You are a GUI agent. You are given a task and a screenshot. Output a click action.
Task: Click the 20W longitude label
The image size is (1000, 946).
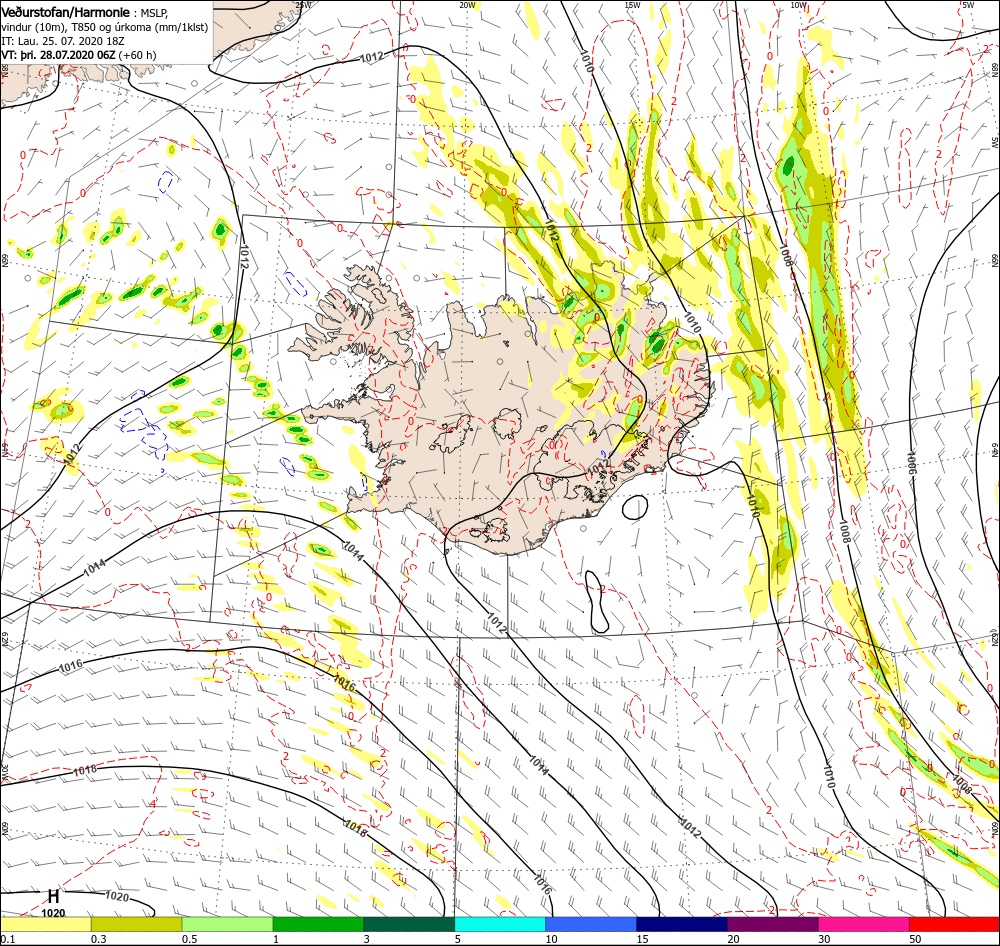(467, 4)
